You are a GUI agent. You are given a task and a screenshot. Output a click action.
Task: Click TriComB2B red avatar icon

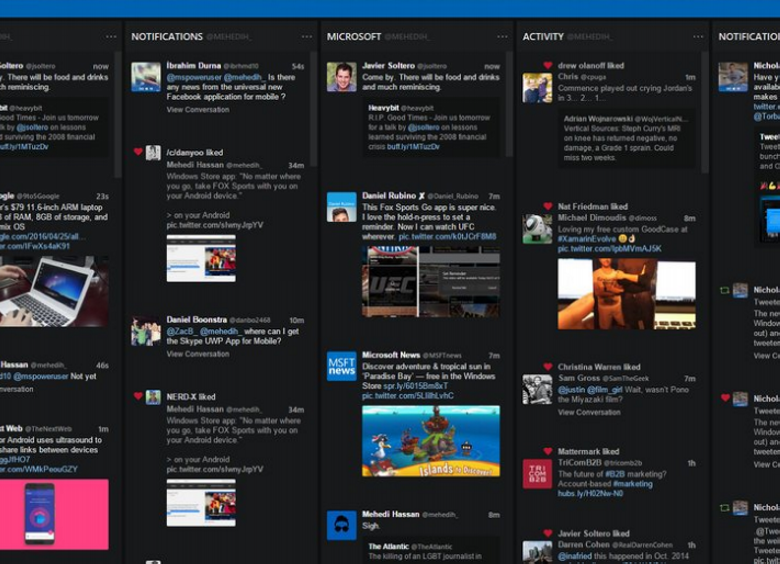click(537, 474)
